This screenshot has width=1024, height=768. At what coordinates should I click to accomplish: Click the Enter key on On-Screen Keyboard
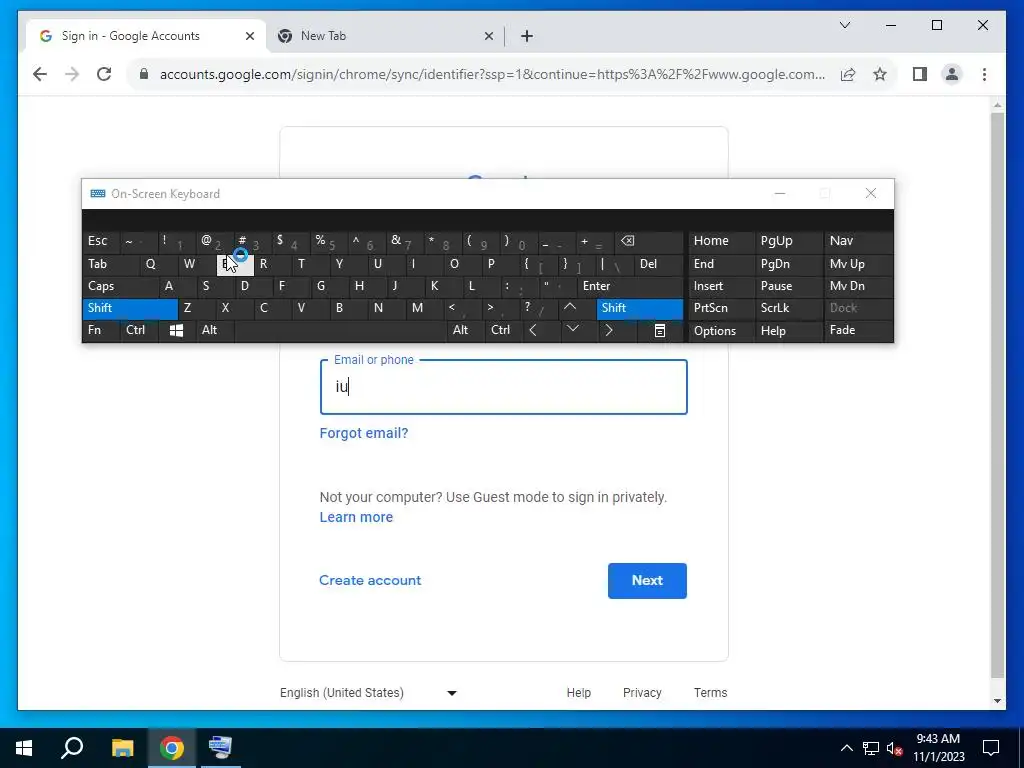(630, 286)
